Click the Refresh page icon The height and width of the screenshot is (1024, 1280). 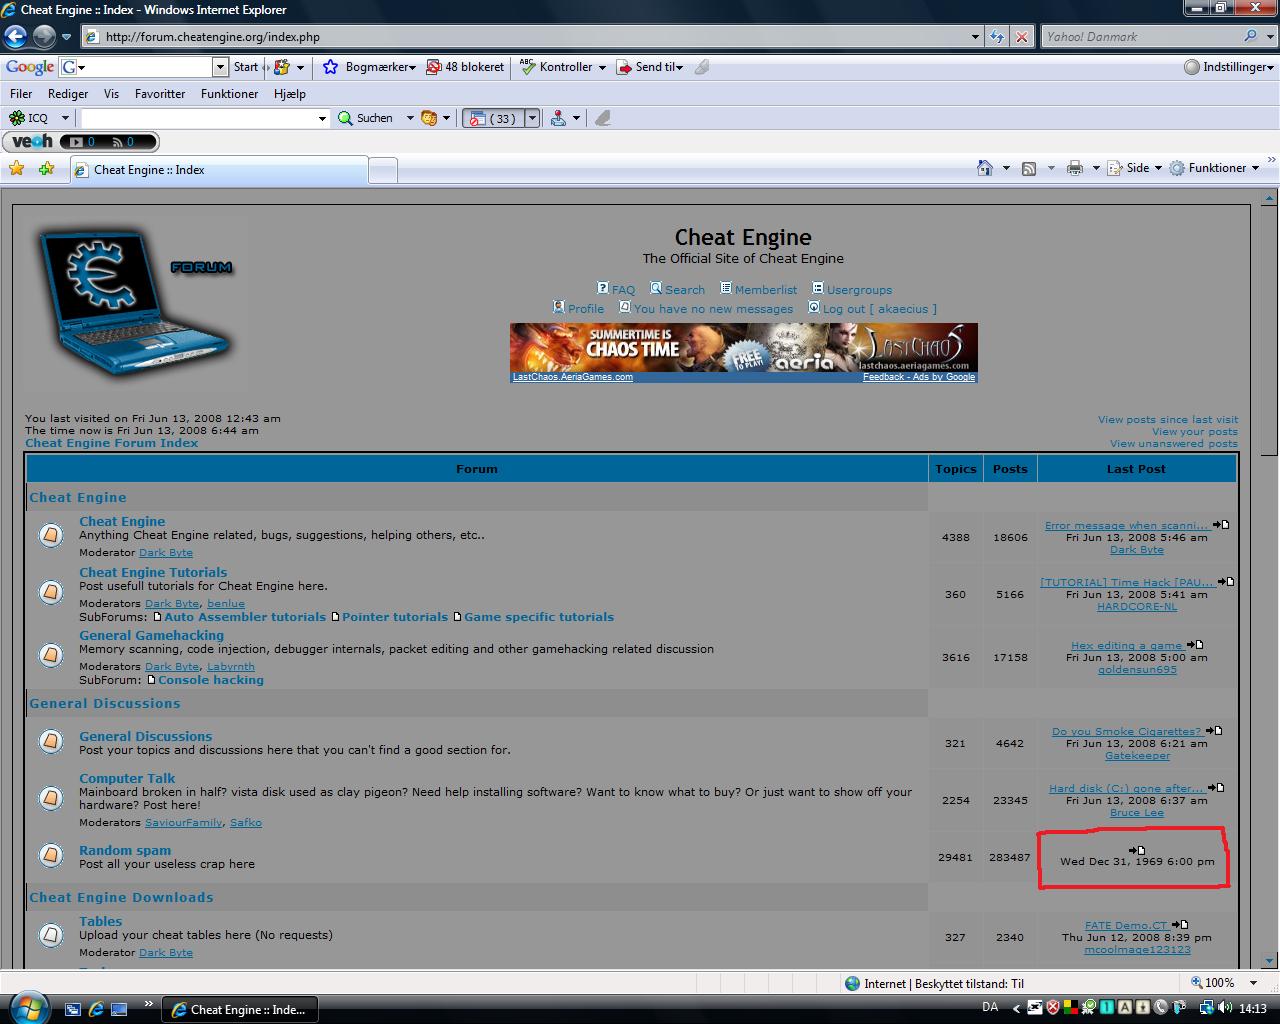997,37
